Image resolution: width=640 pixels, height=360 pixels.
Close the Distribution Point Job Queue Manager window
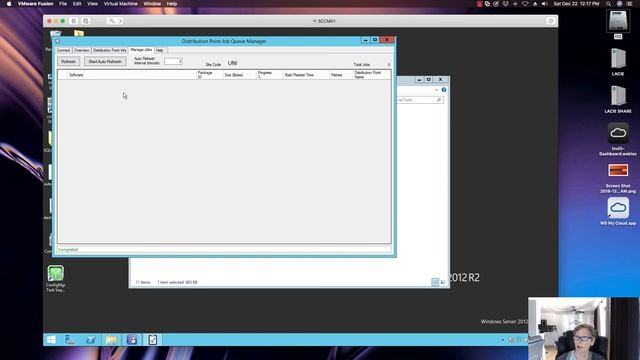click(387, 40)
